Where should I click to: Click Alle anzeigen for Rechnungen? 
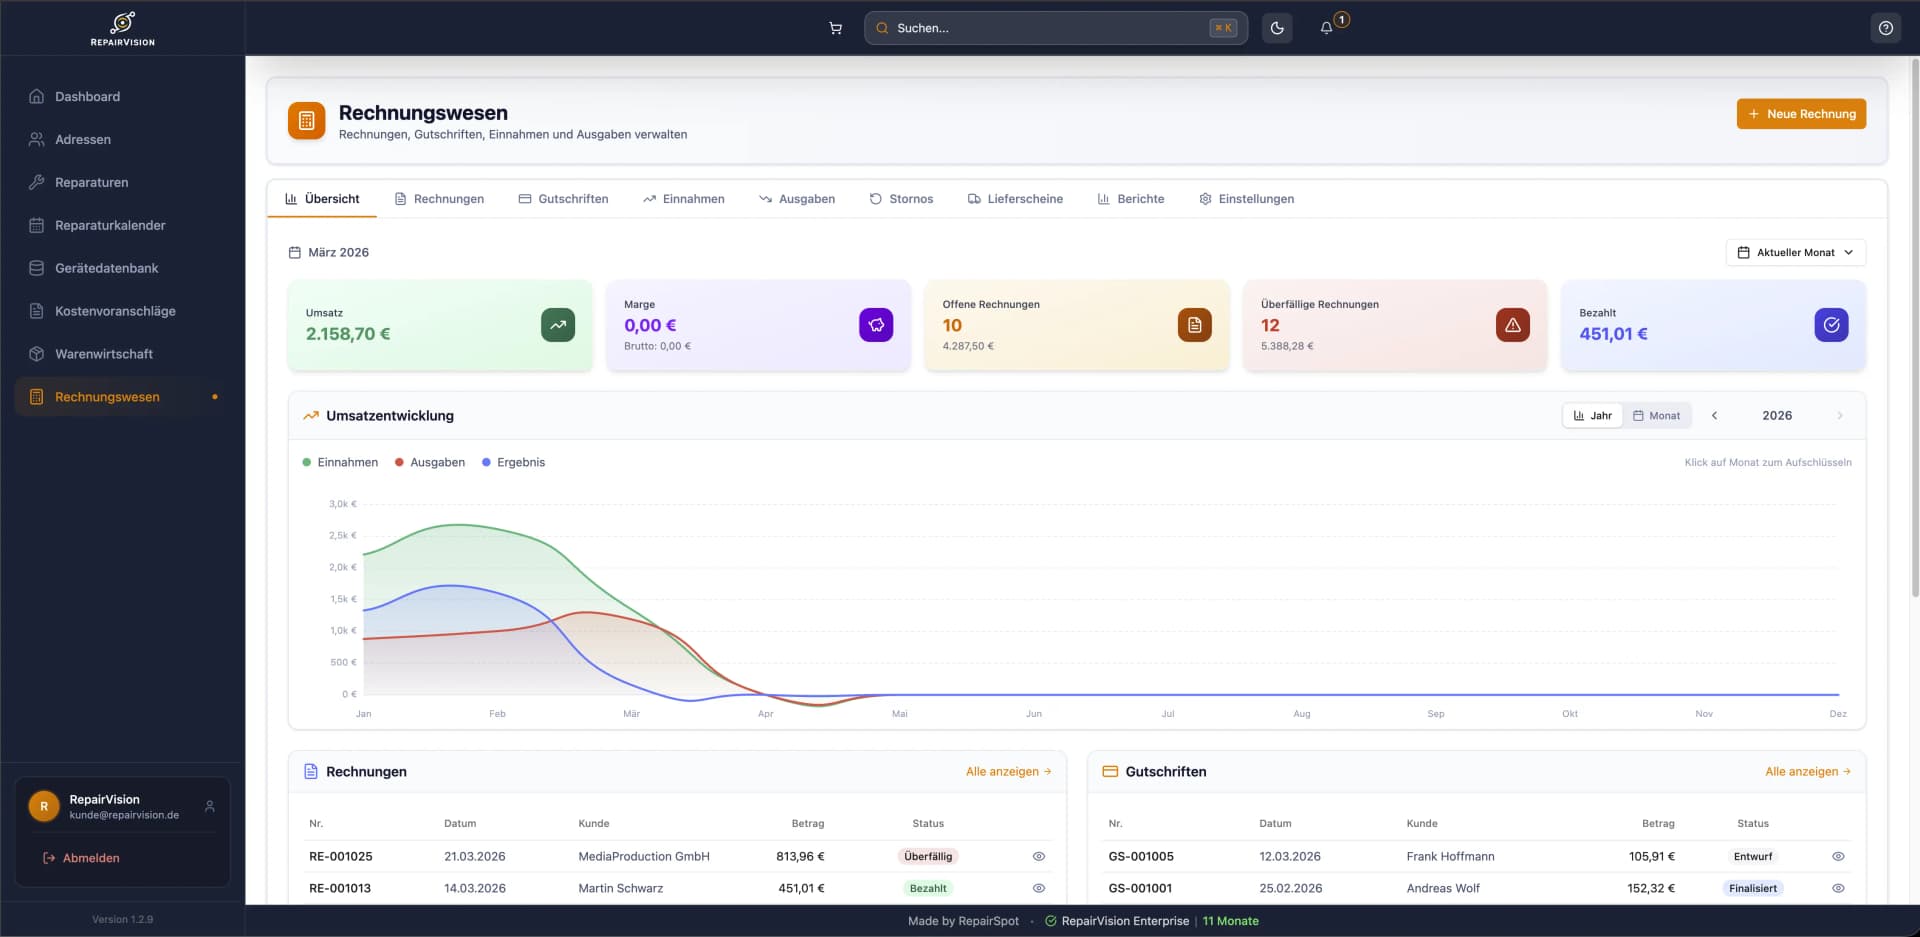[1008, 772]
